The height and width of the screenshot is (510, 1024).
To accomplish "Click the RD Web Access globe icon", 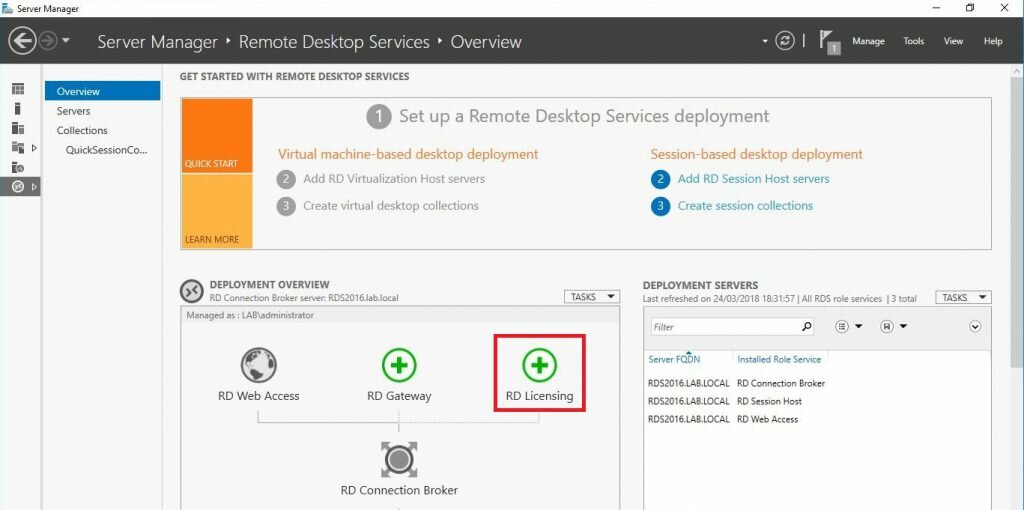I will pos(259,364).
